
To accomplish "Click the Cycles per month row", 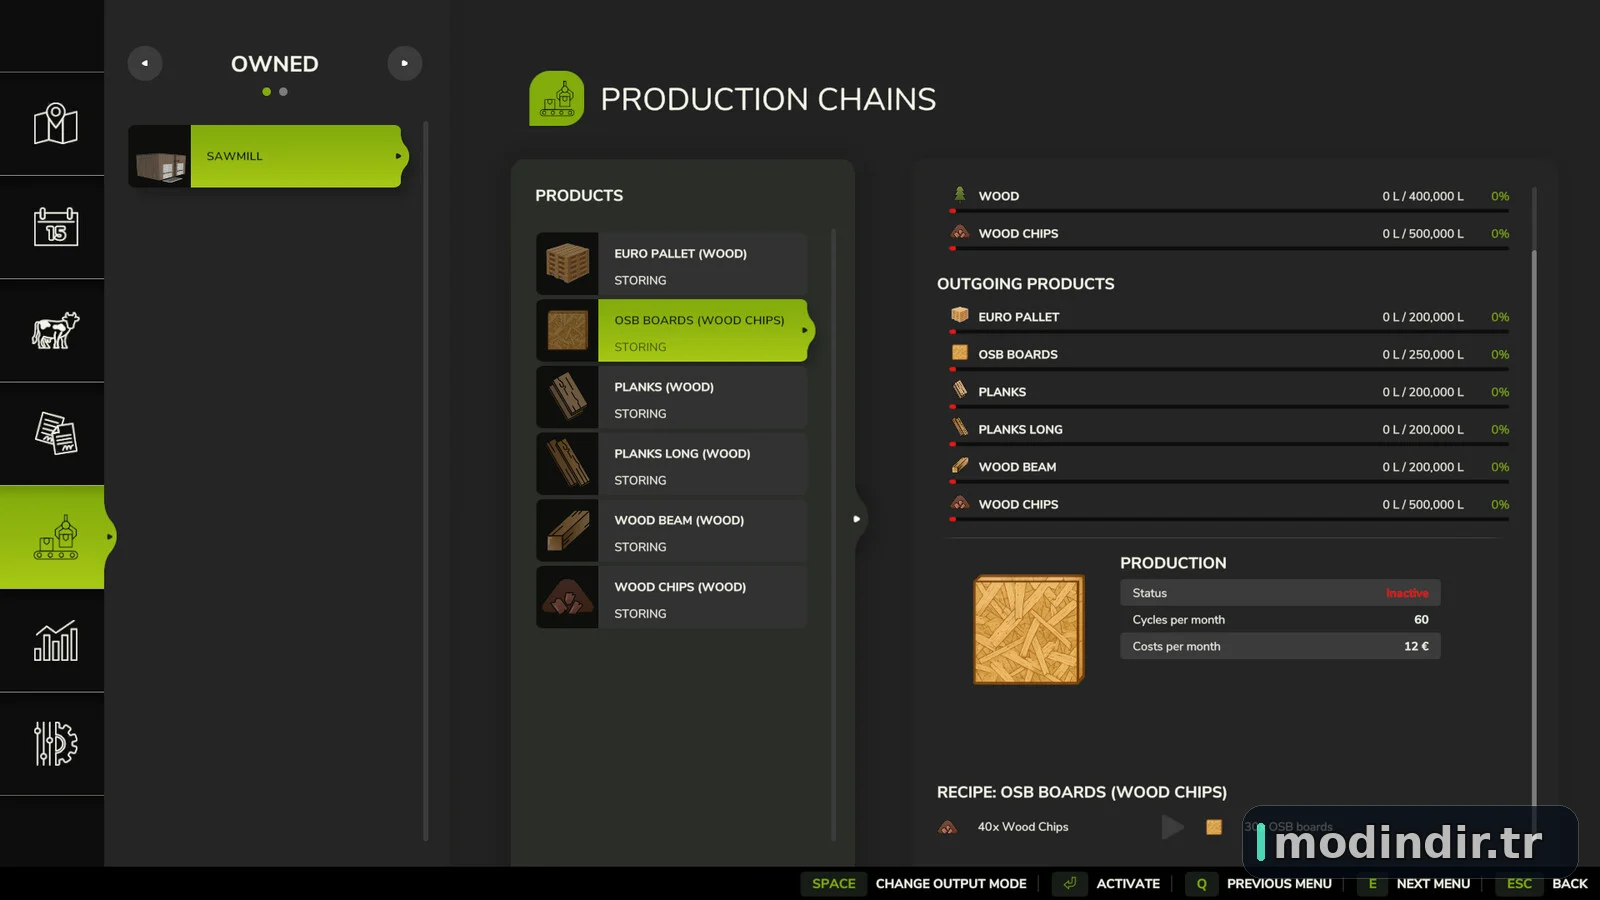I will (x=1280, y=620).
